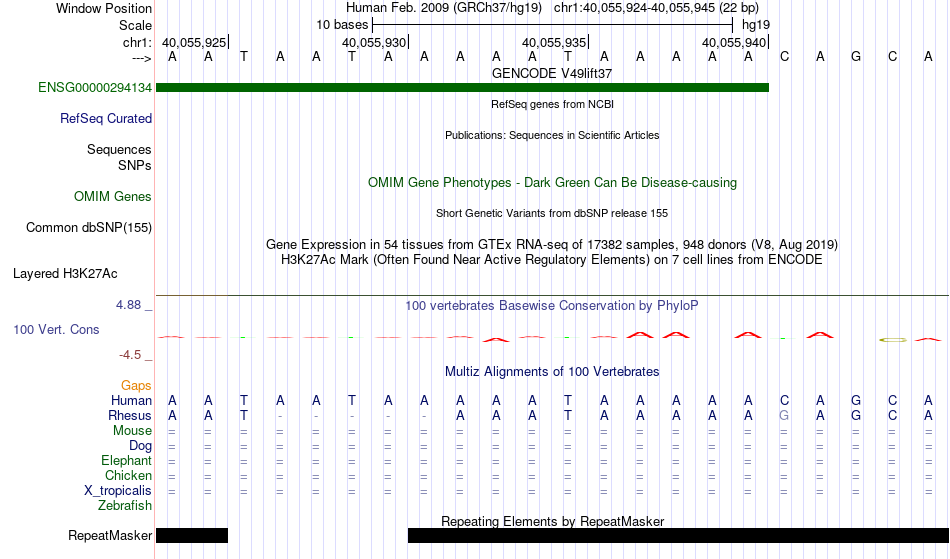This screenshot has height=559, width=950.
Task: Click the Layered H3K27Ac track label
Action: click(65, 273)
